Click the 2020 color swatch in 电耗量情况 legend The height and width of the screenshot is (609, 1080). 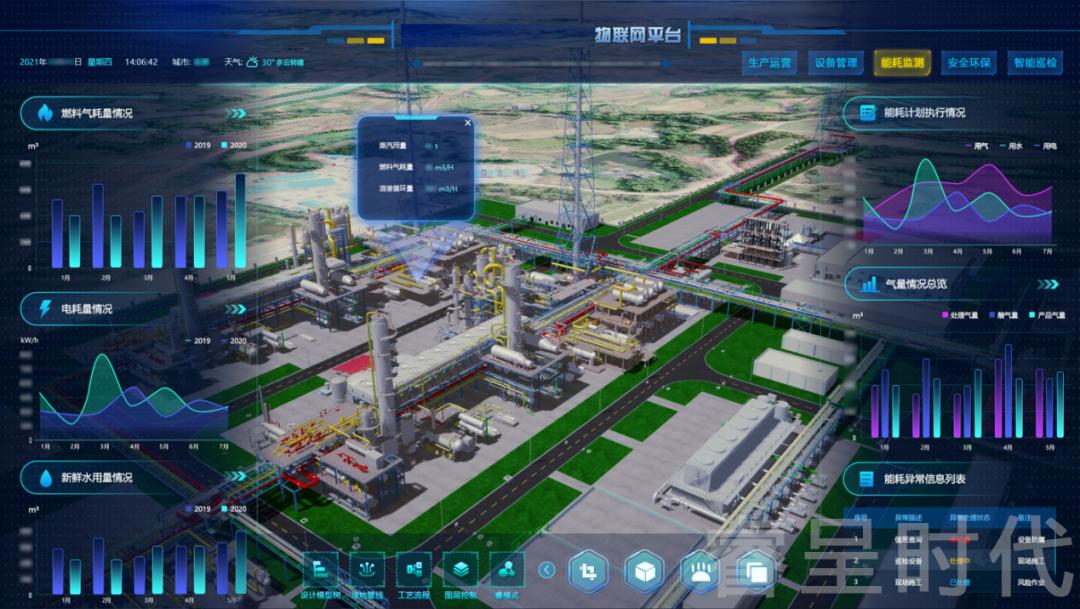click(x=225, y=341)
